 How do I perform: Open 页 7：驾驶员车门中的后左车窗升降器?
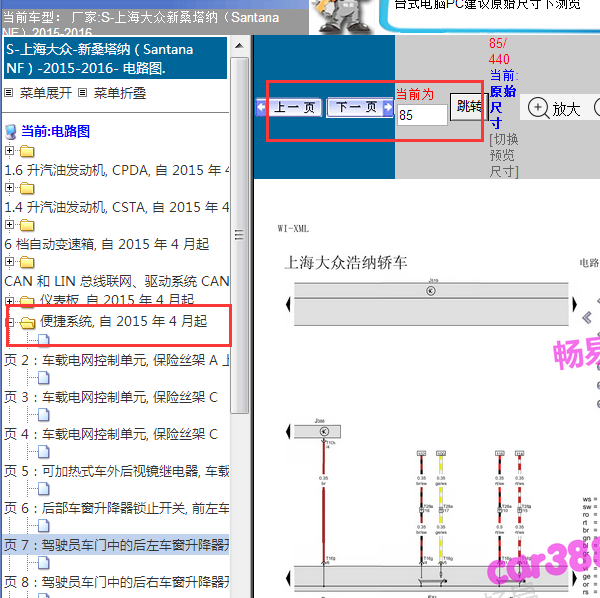pyautogui.click(x=117, y=545)
